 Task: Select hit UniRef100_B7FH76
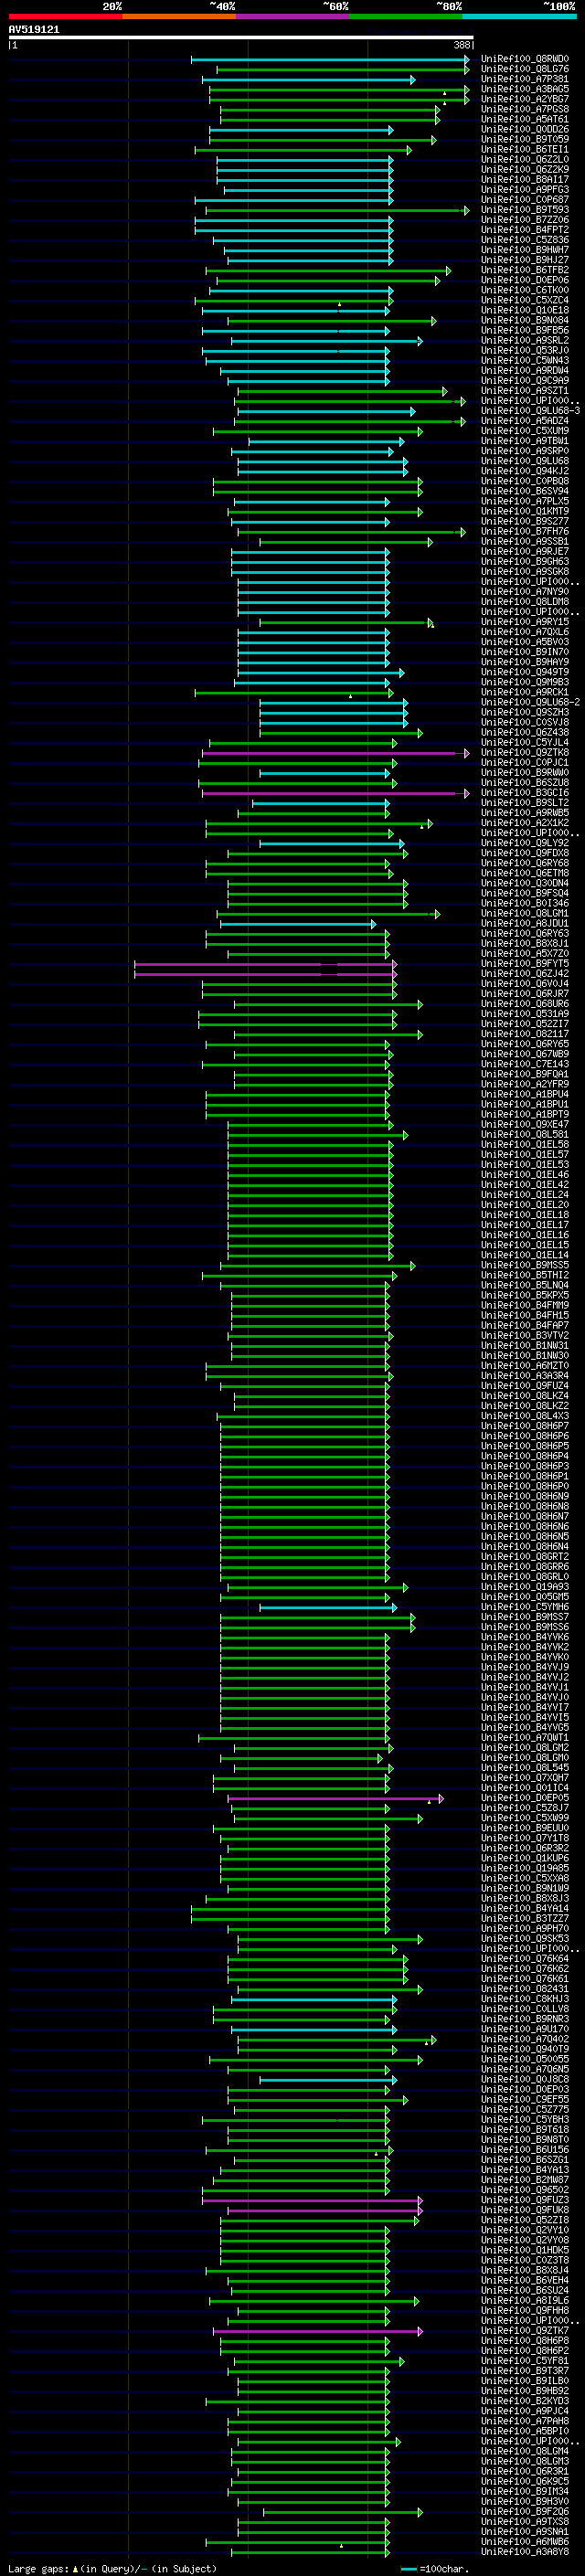525,531
